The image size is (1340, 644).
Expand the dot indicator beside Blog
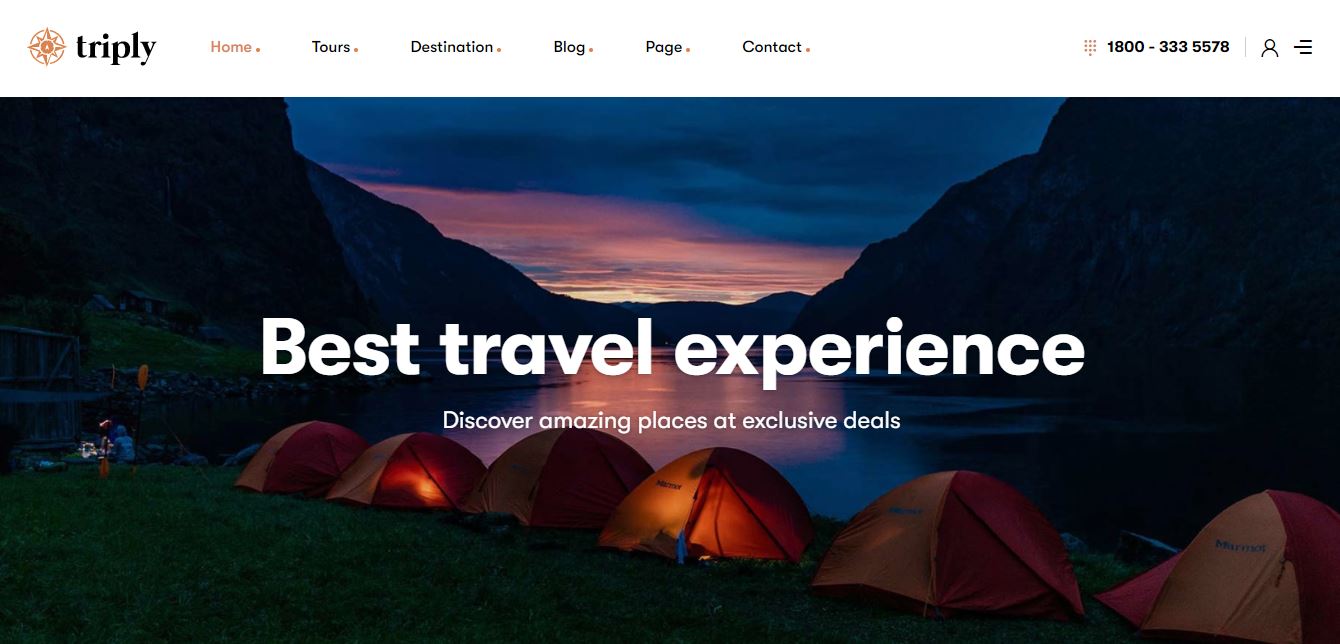click(591, 49)
